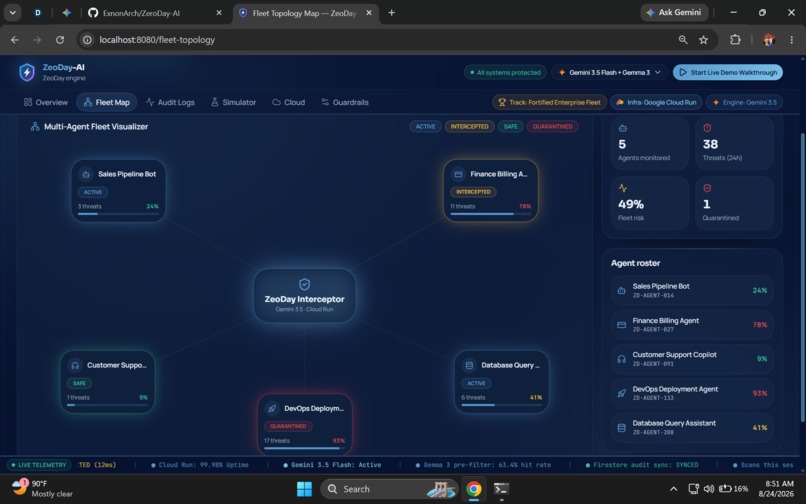
Task: Select Database Query Assistant roster row
Action: [x=692, y=427]
